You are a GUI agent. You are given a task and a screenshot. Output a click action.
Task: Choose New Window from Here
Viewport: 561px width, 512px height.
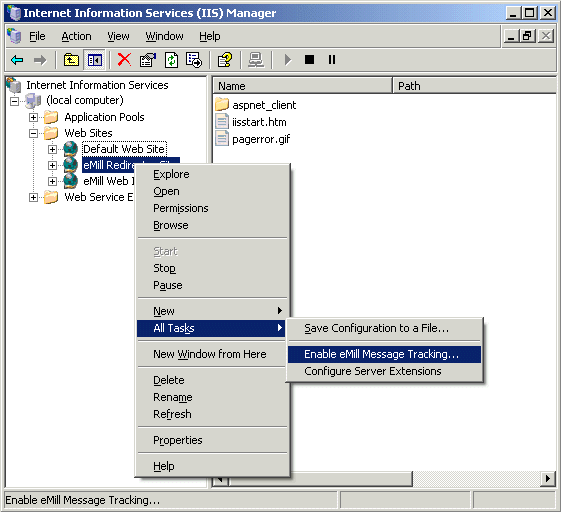click(212, 354)
